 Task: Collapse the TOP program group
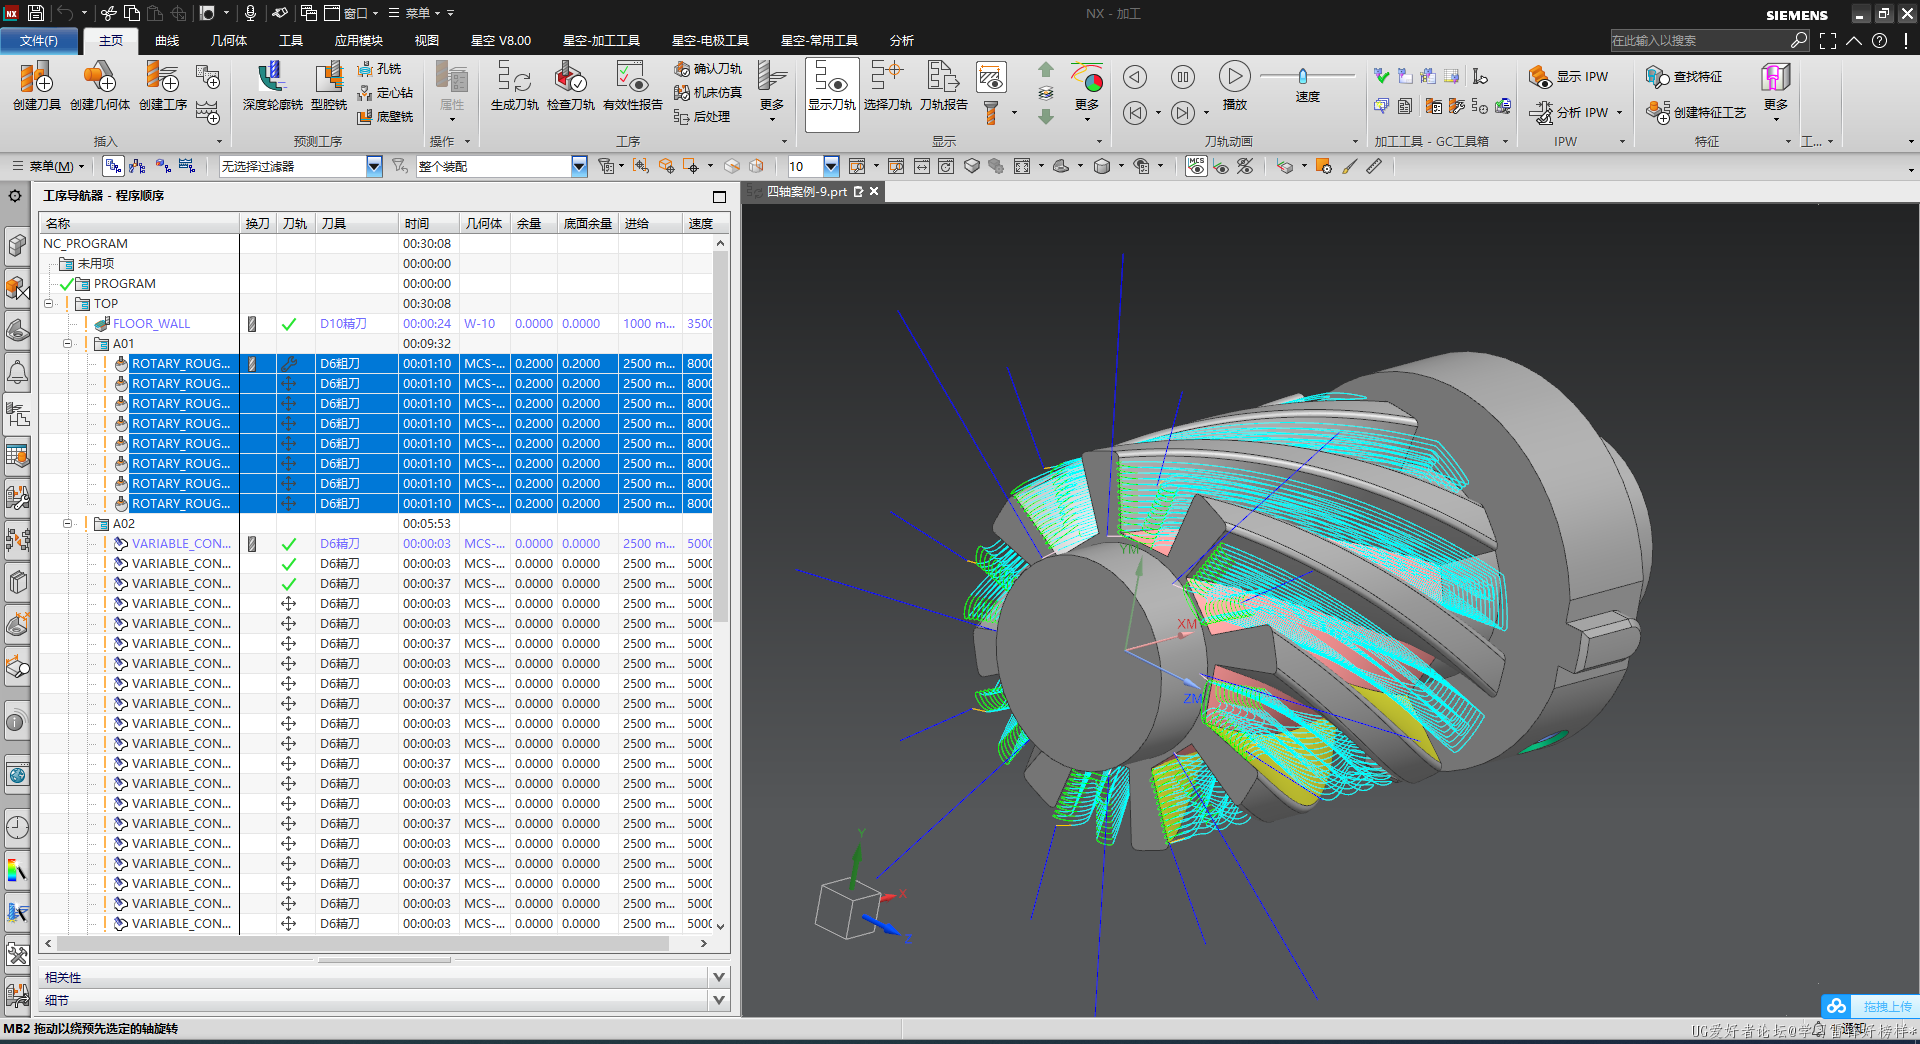[x=48, y=303]
